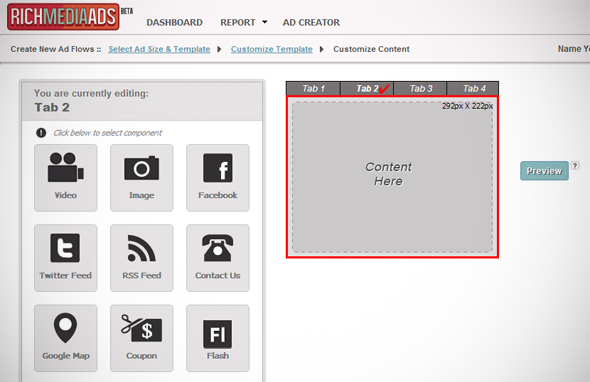Screen dimensions: 590x382
Task: Switch to Tab 2
Action: pos(367,88)
